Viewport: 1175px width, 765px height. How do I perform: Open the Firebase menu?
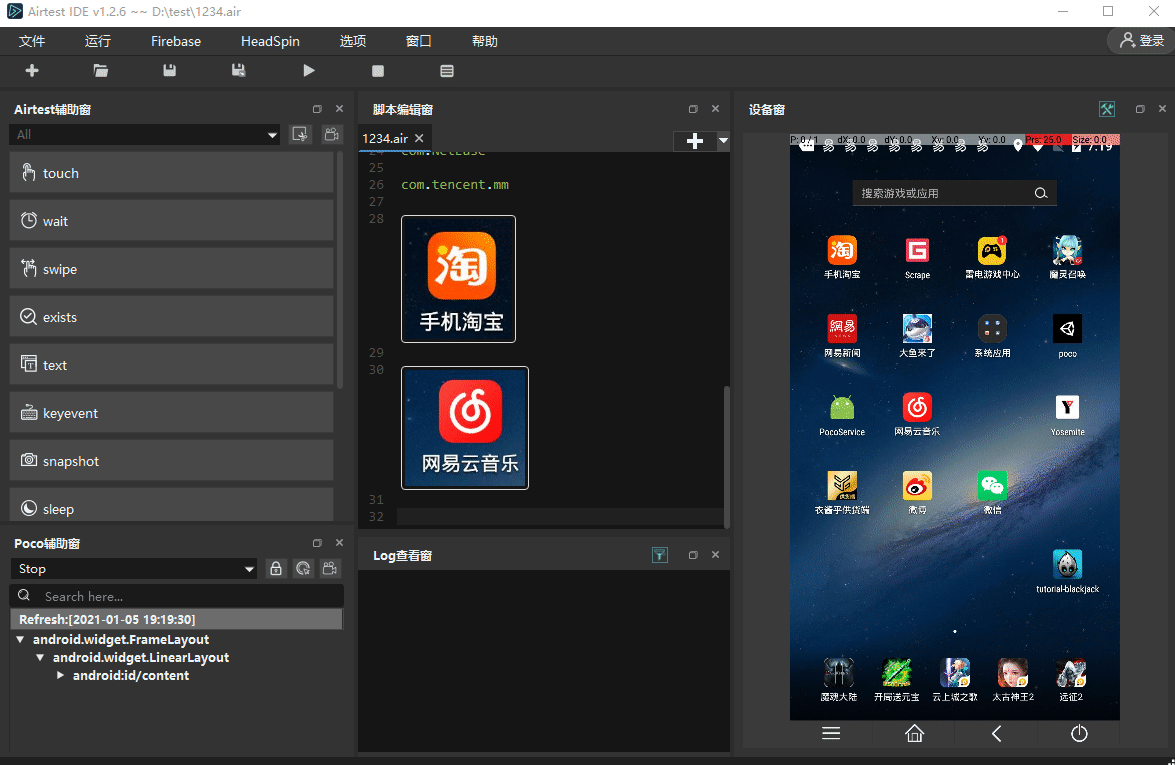point(176,41)
